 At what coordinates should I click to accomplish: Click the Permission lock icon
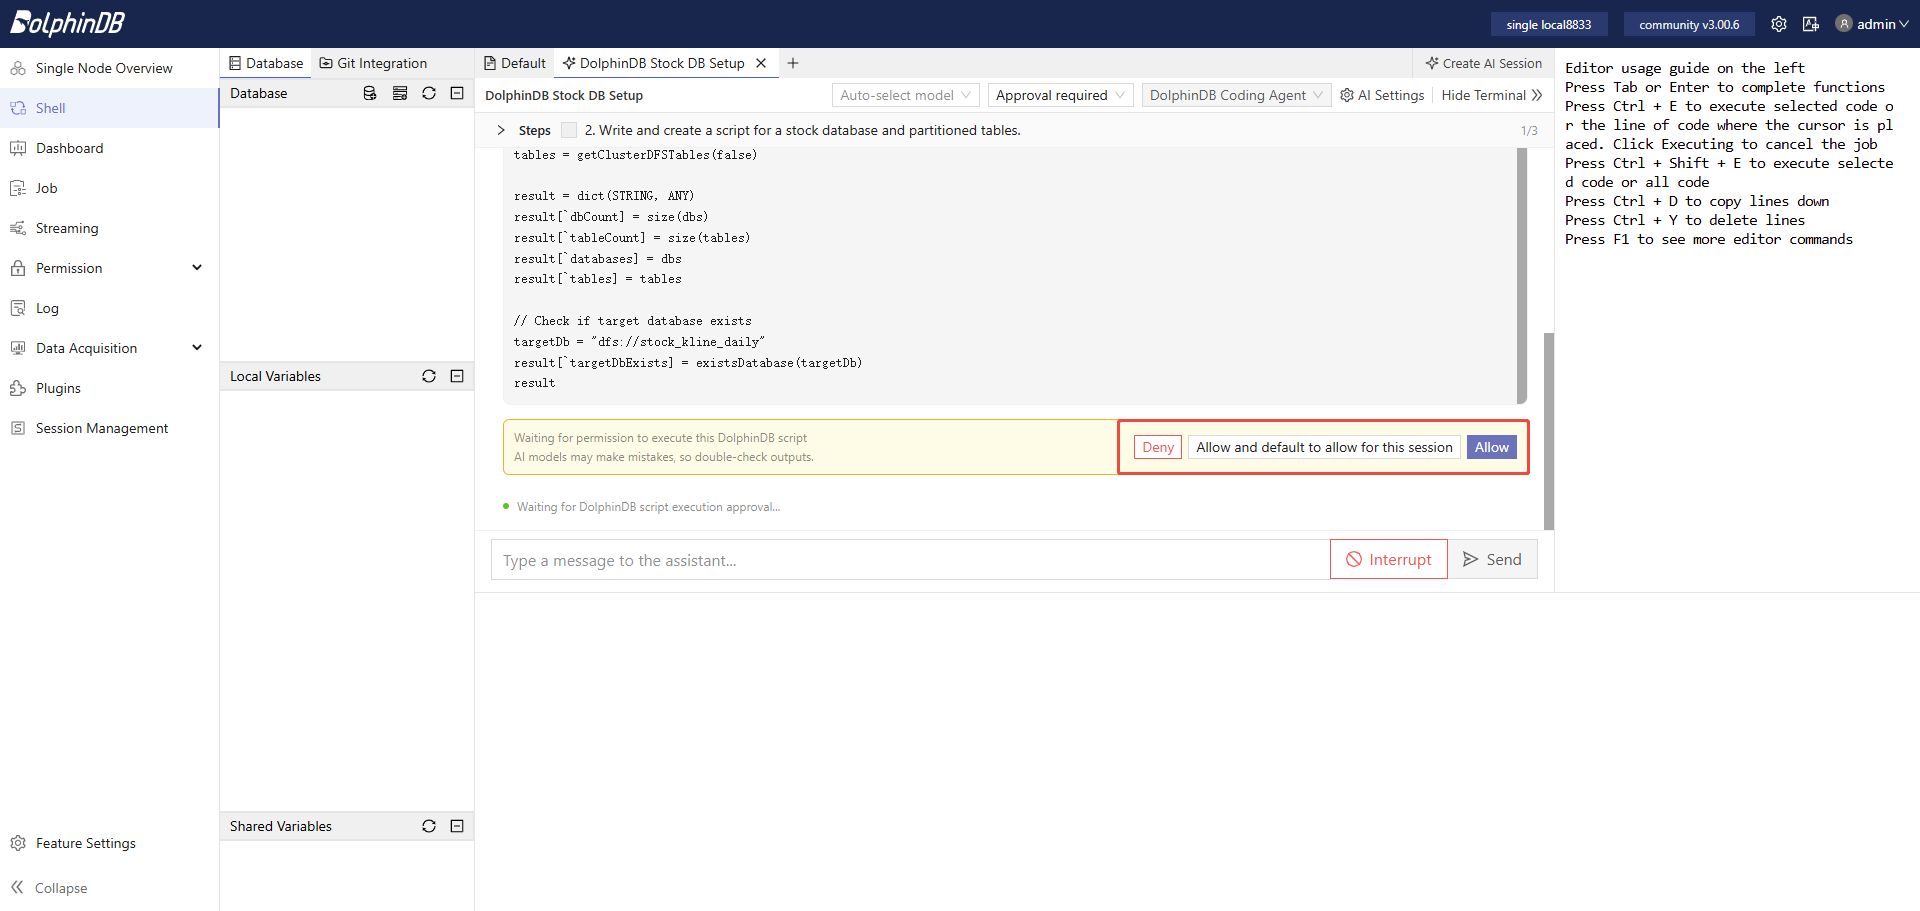click(18, 268)
